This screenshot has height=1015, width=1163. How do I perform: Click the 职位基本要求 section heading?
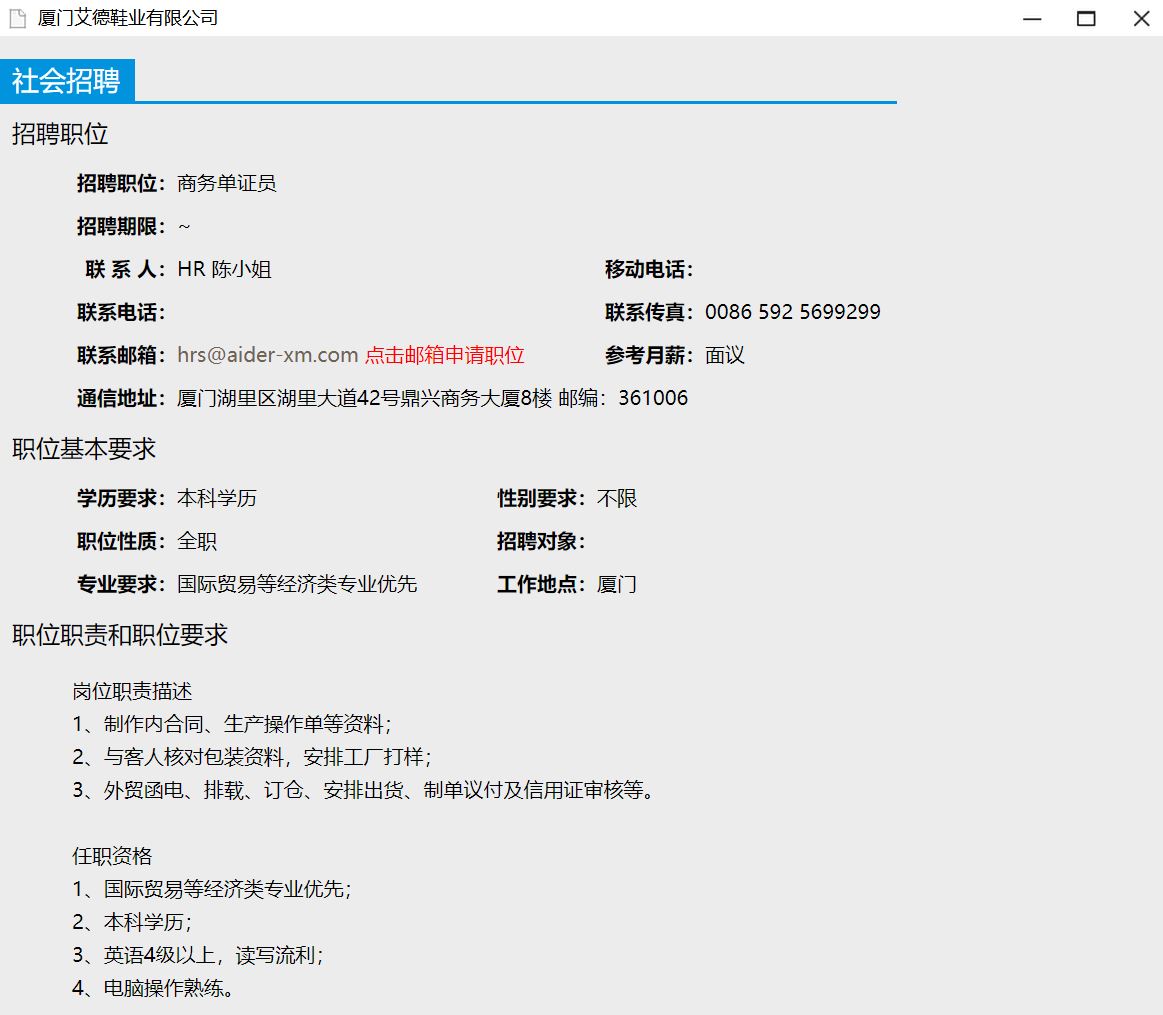(x=84, y=449)
